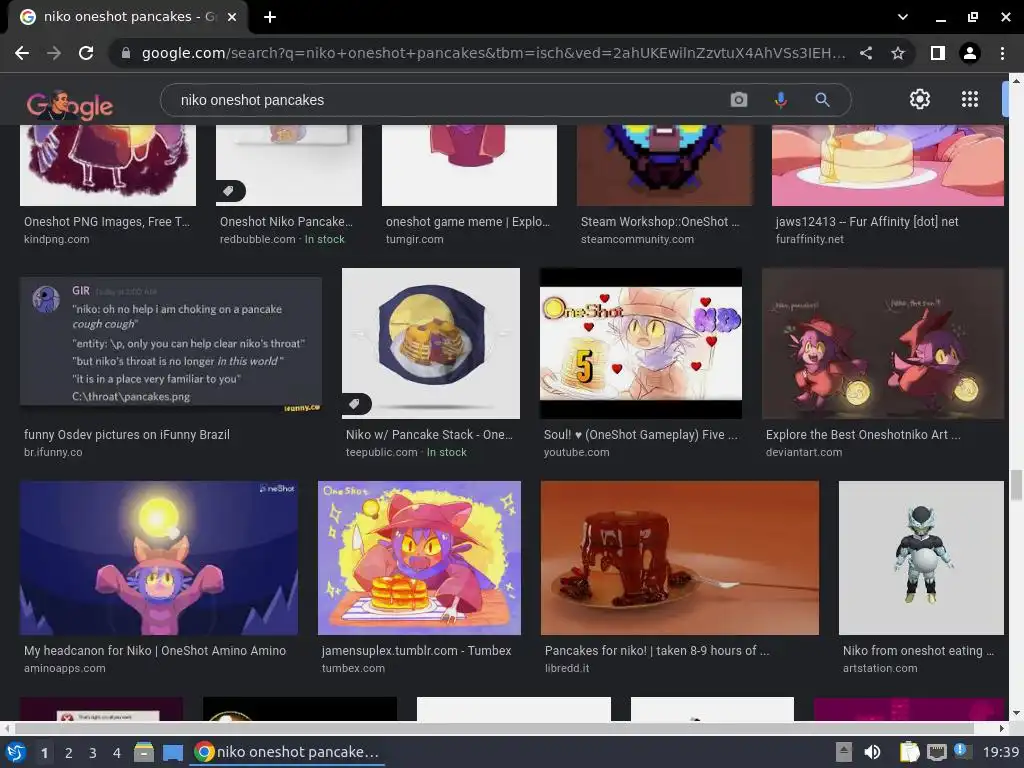Screen dimensions: 1024x768
Task: Open Google quick settings gear
Action: click(920, 99)
